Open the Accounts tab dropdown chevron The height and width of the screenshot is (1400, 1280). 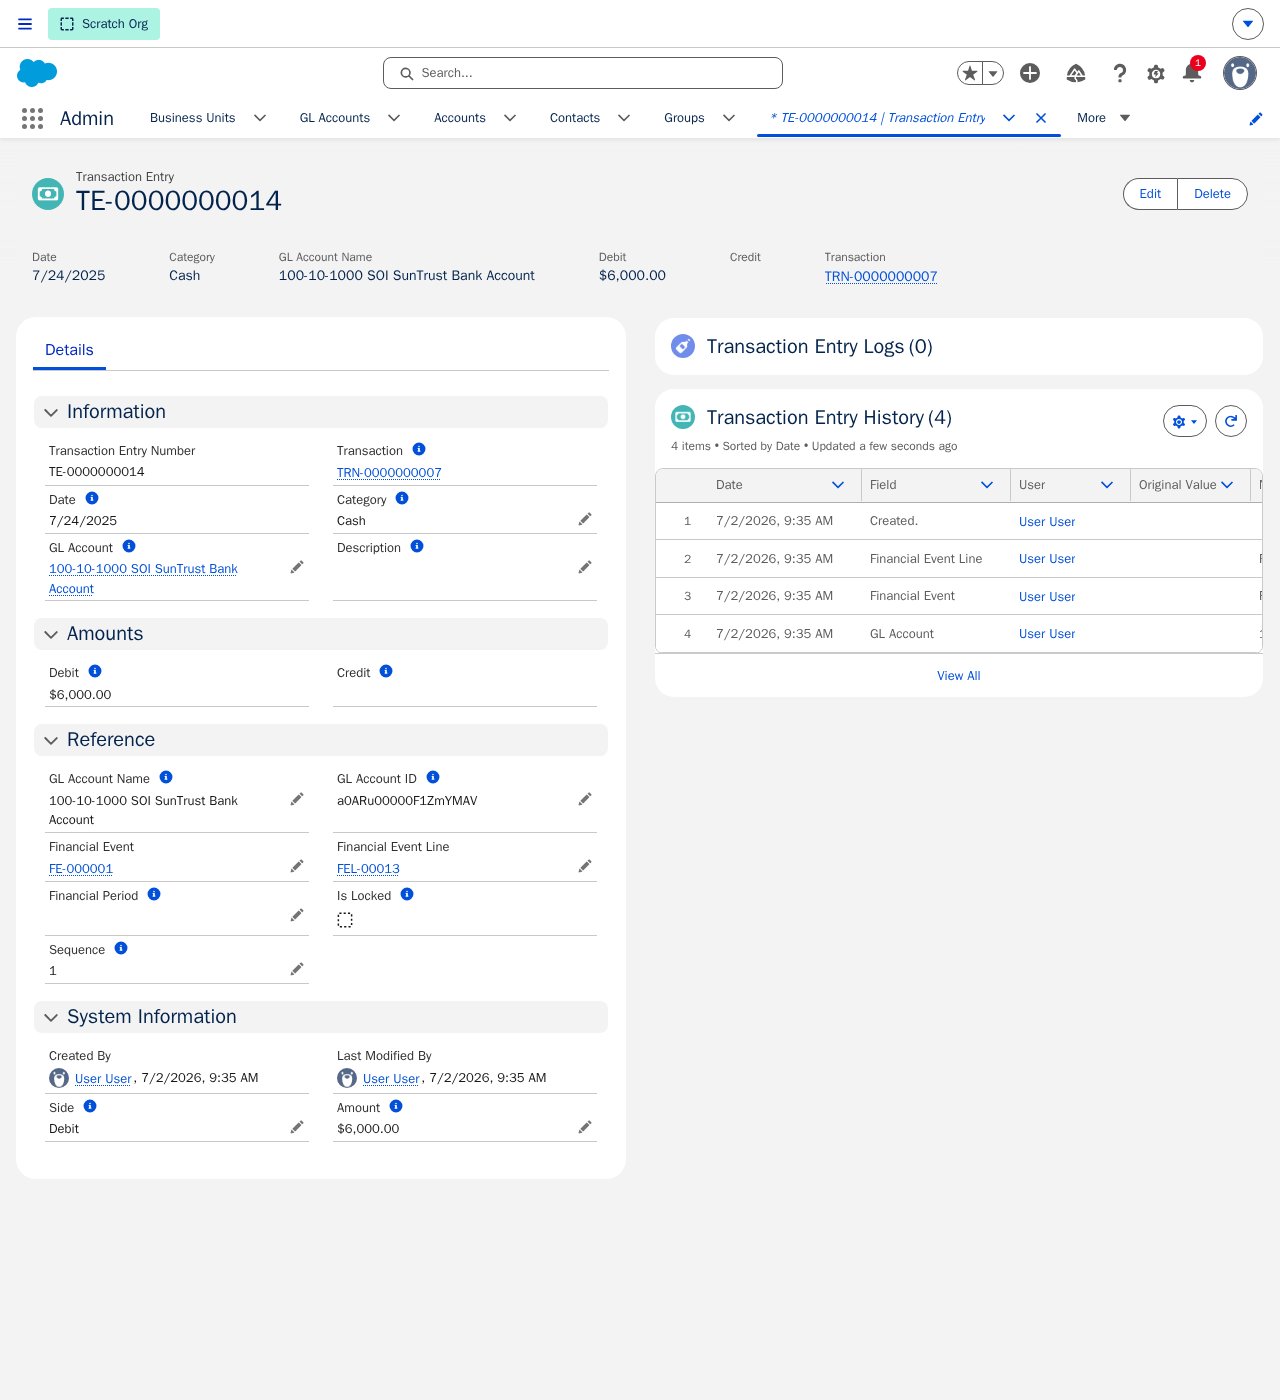(x=510, y=118)
